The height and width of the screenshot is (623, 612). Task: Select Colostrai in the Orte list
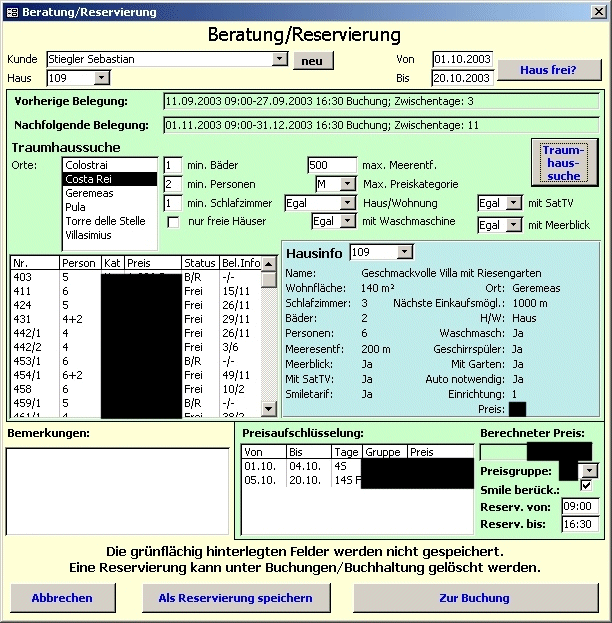[x=110, y=165]
